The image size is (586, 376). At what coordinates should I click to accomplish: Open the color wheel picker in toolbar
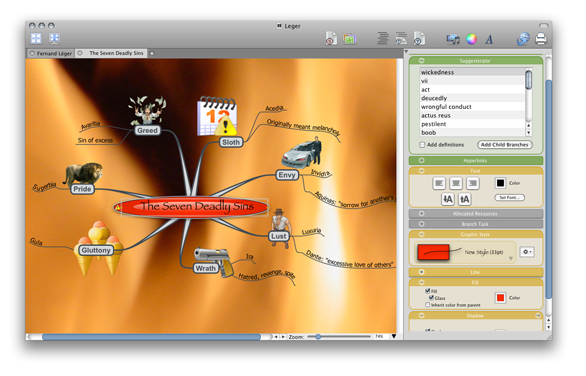(x=471, y=39)
